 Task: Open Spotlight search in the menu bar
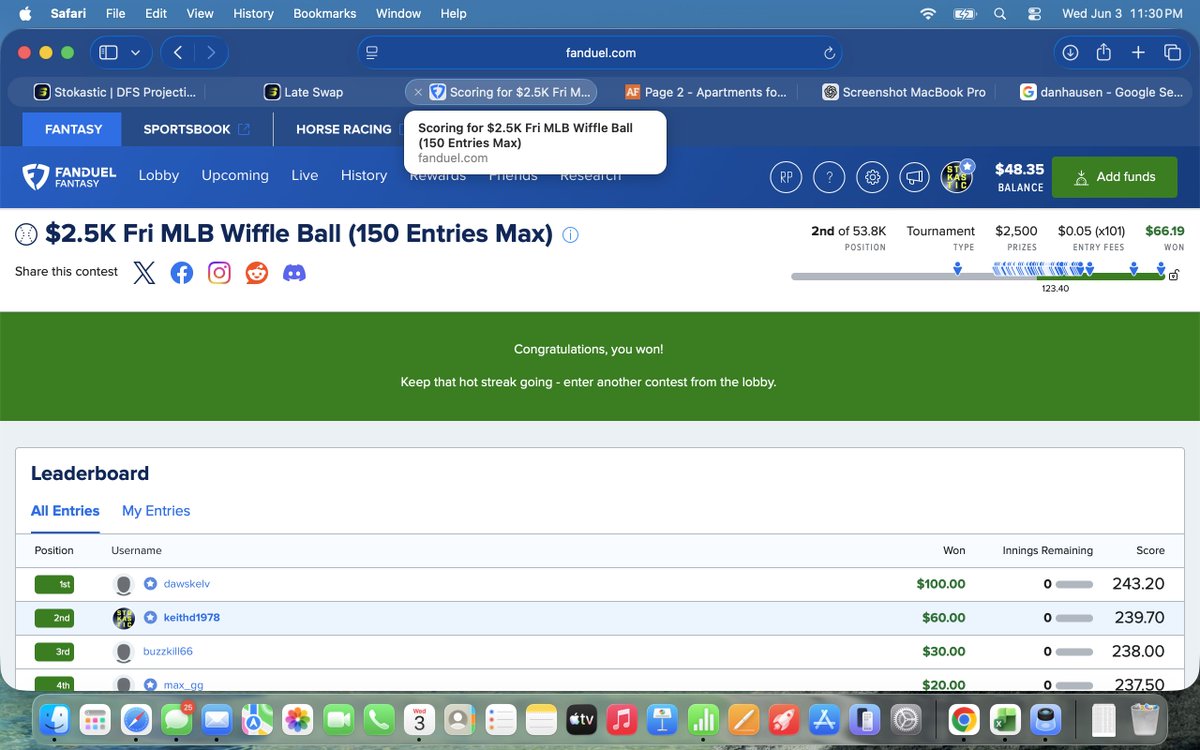click(x=1000, y=14)
